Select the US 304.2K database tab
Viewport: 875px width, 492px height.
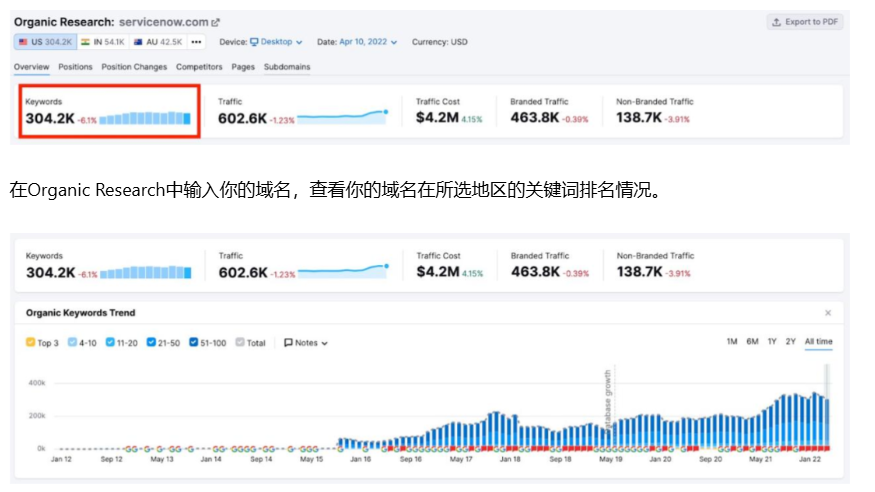click(x=45, y=42)
